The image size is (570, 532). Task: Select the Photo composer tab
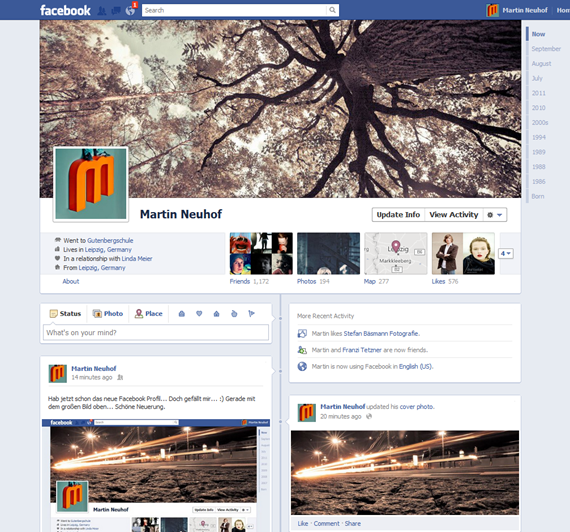pyautogui.click(x=108, y=313)
